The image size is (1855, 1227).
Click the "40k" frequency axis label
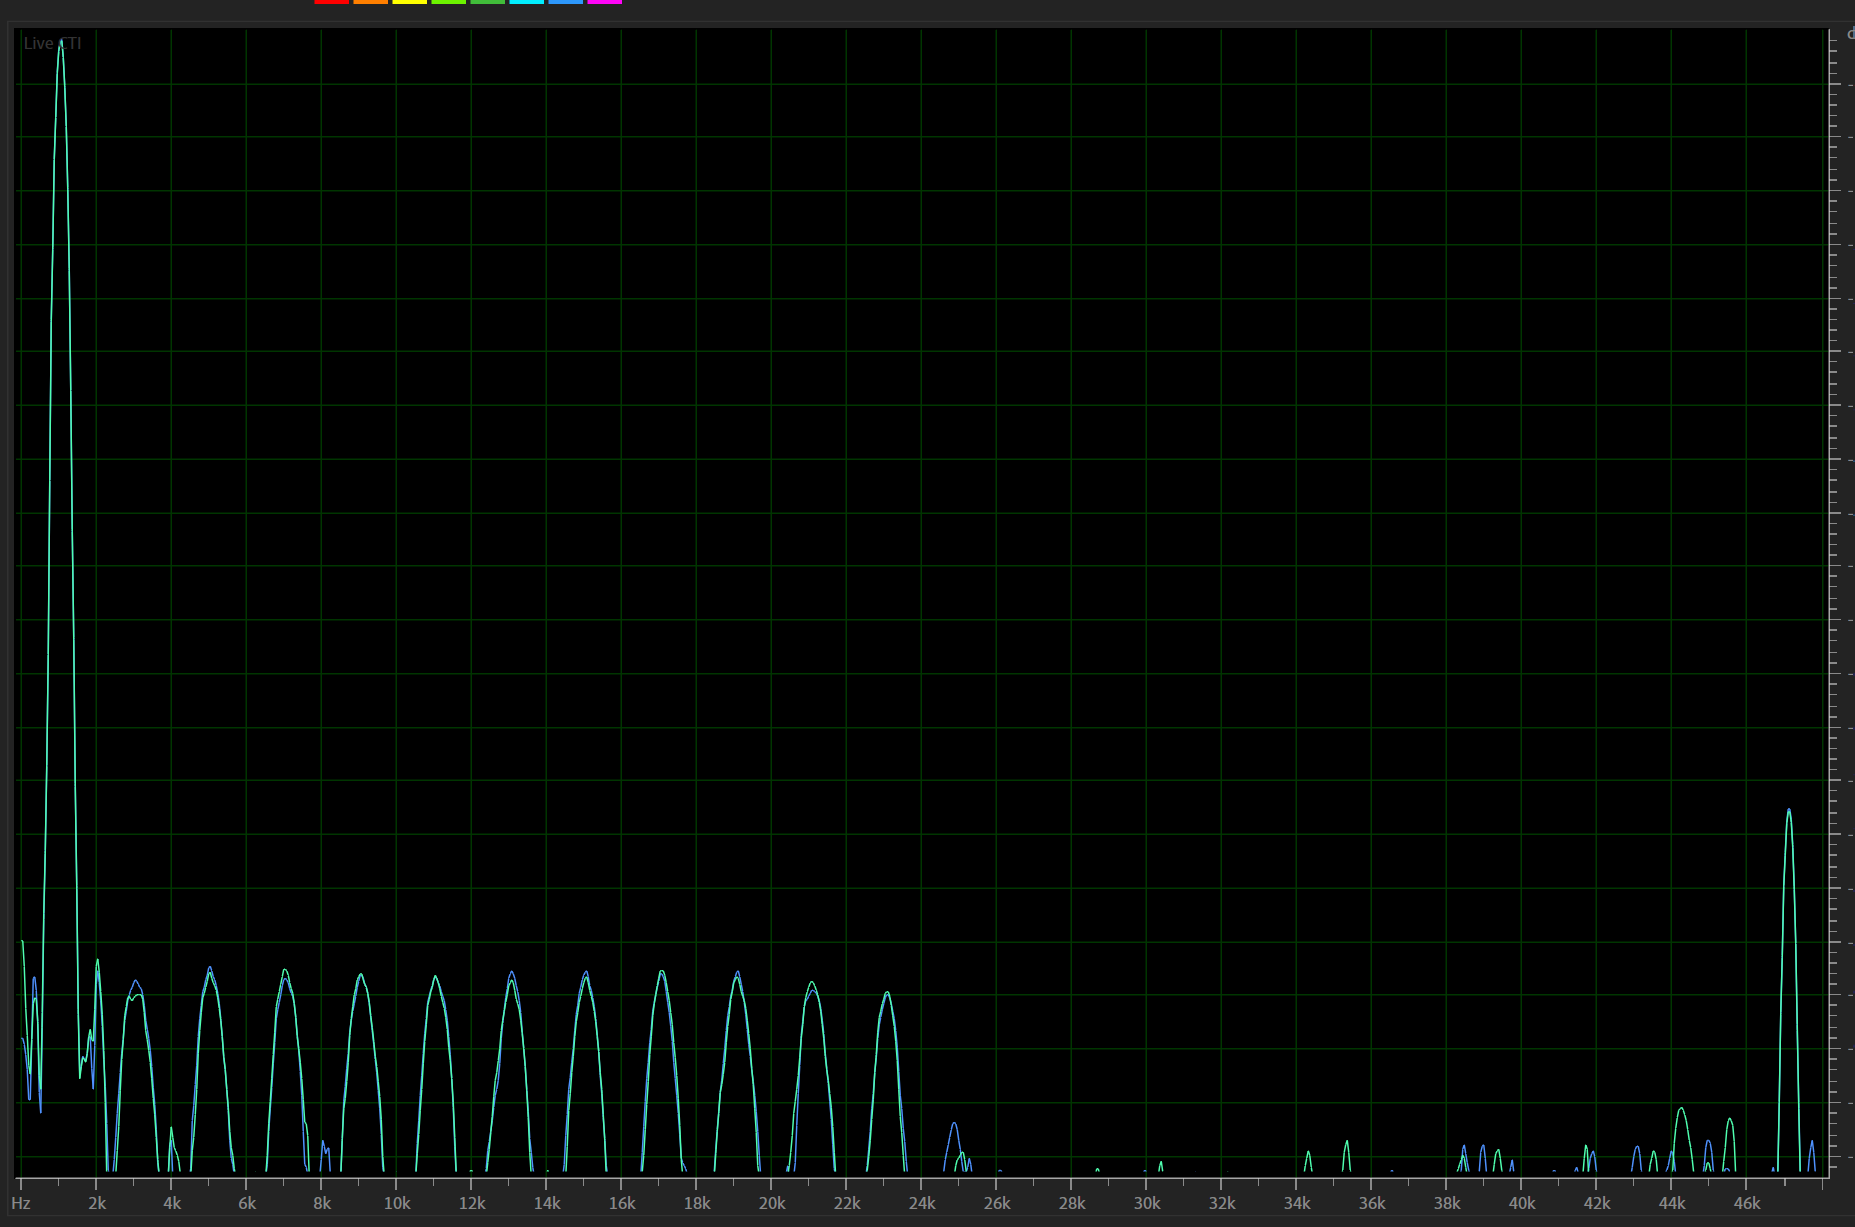tap(1522, 1203)
